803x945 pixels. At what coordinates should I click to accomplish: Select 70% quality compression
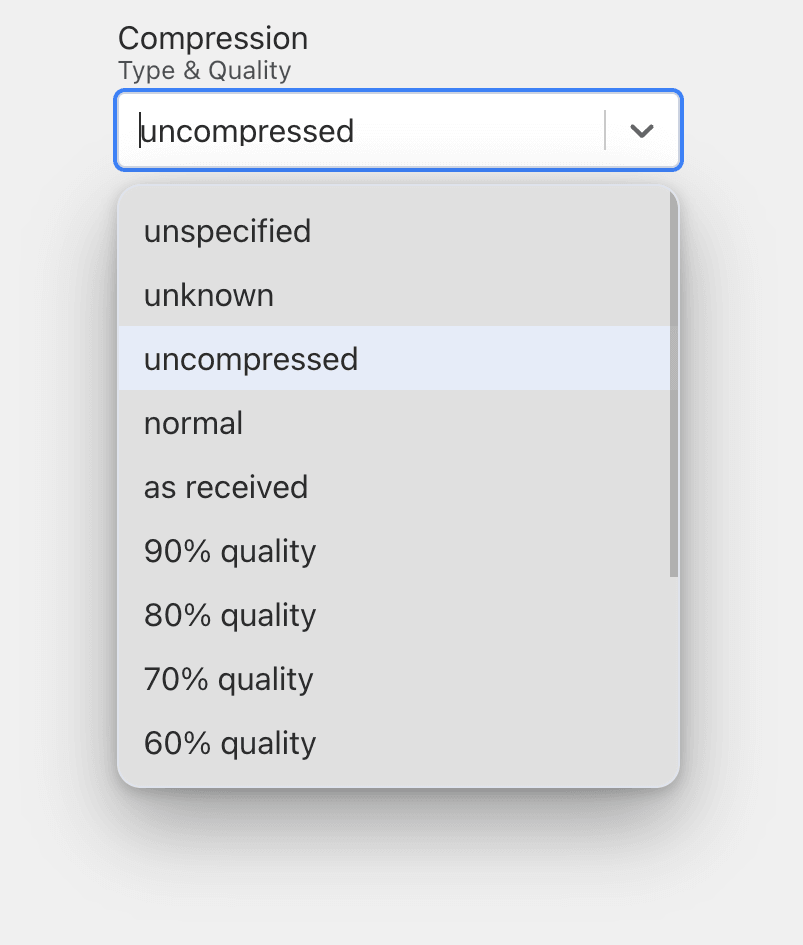pyautogui.click(x=230, y=679)
